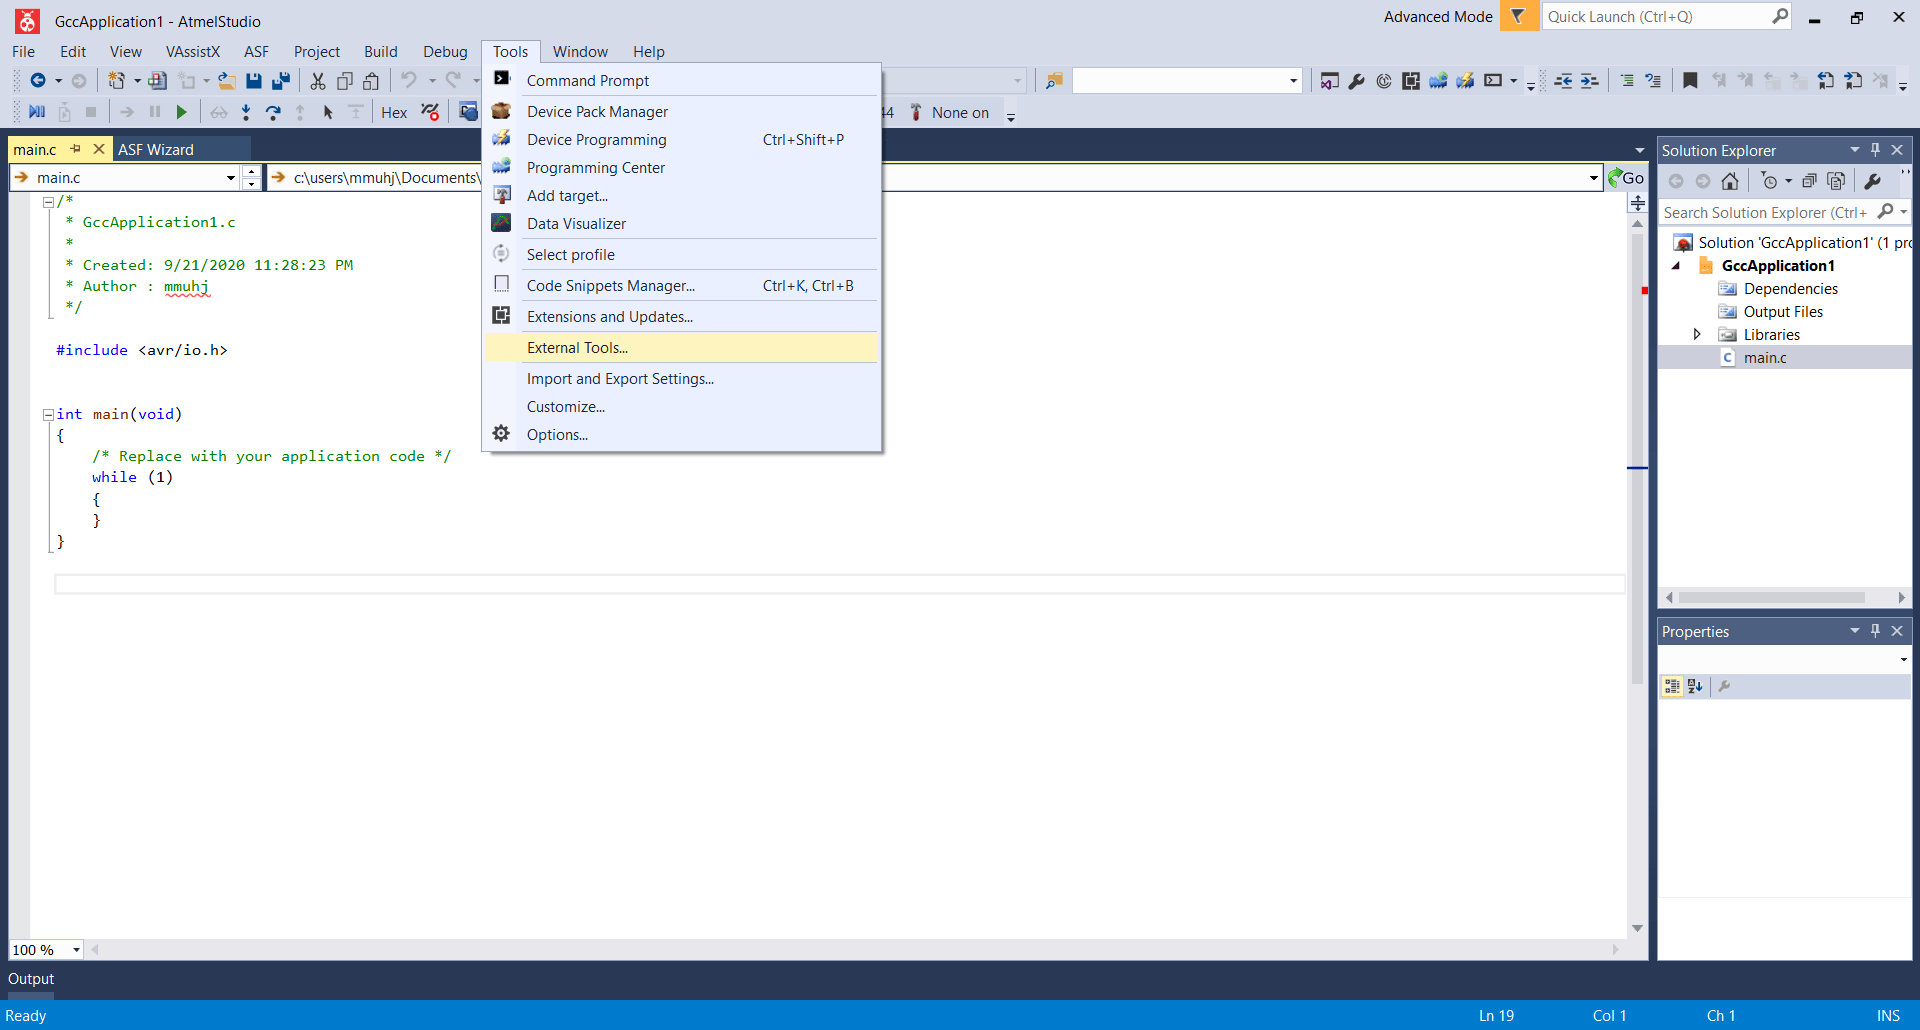The height and width of the screenshot is (1030, 1920).
Task: Select the Output Files node
Action: [1783, 312]
